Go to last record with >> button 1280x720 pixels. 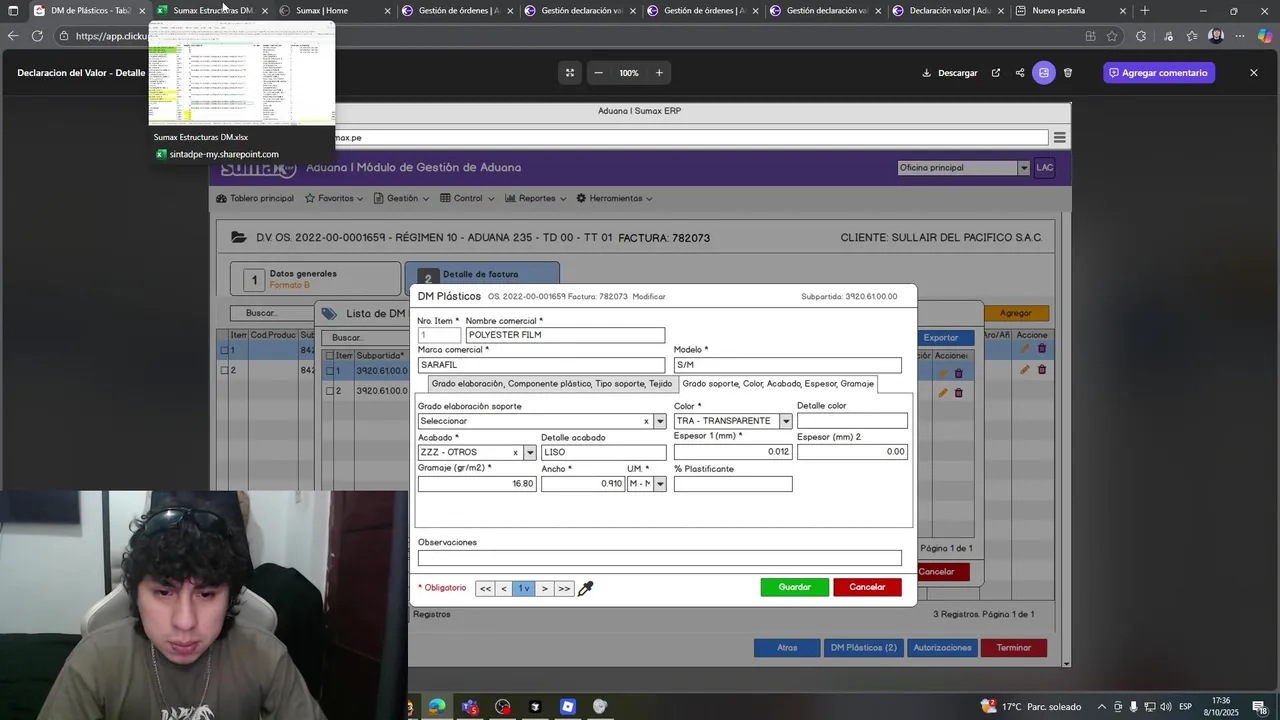click(564, 588)
